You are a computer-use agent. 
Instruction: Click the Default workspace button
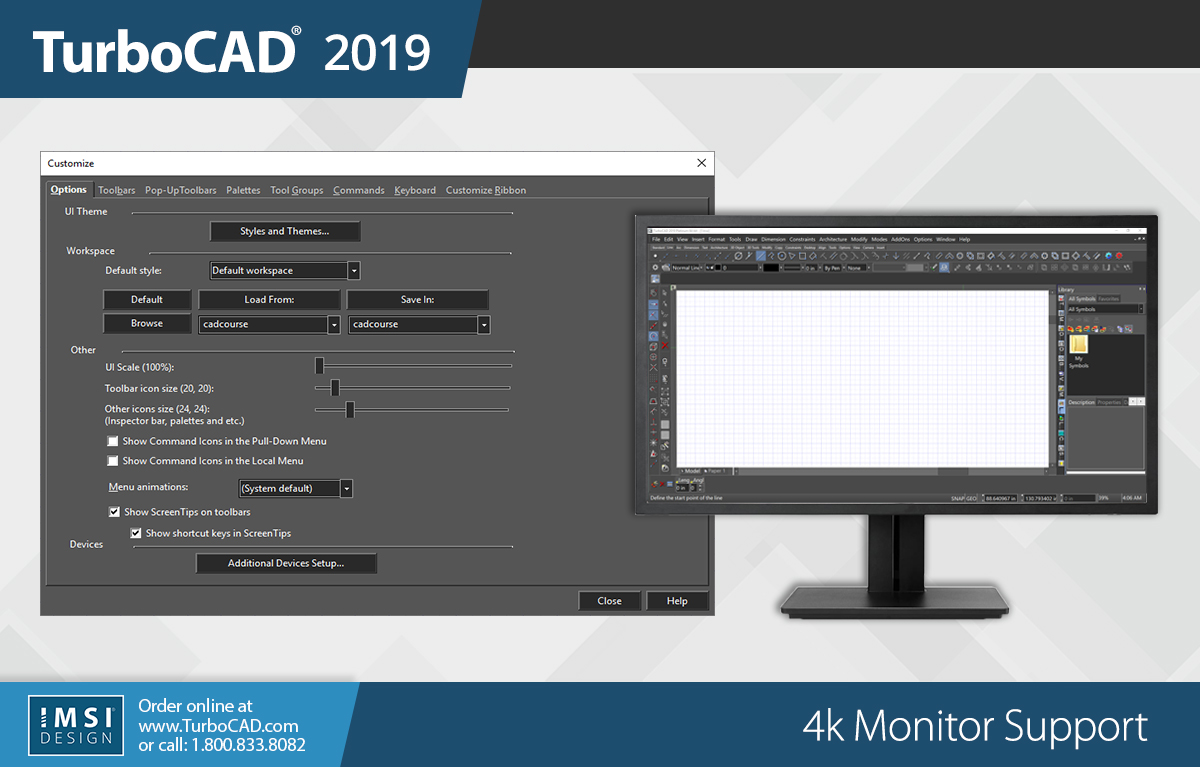[147, 299]
